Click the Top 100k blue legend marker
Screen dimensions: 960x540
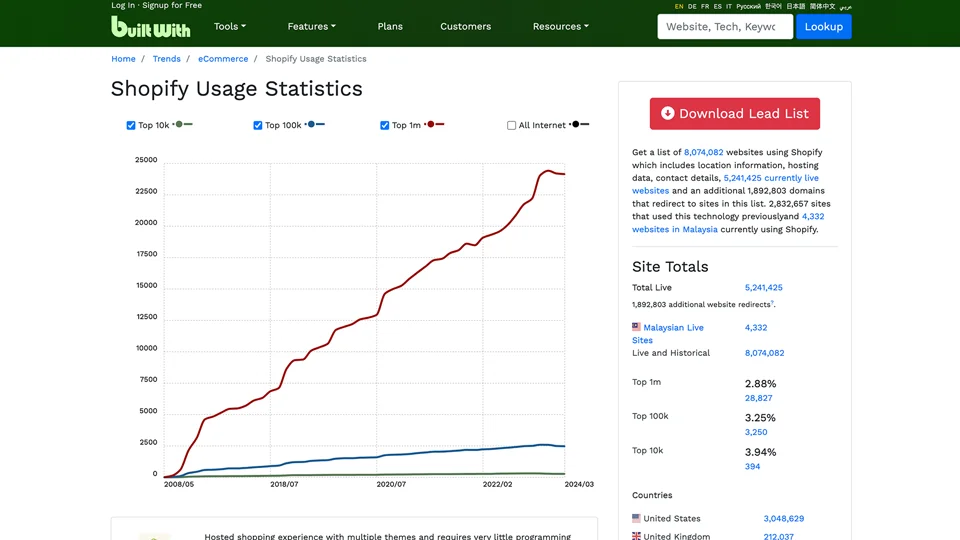tap(315, 124)
